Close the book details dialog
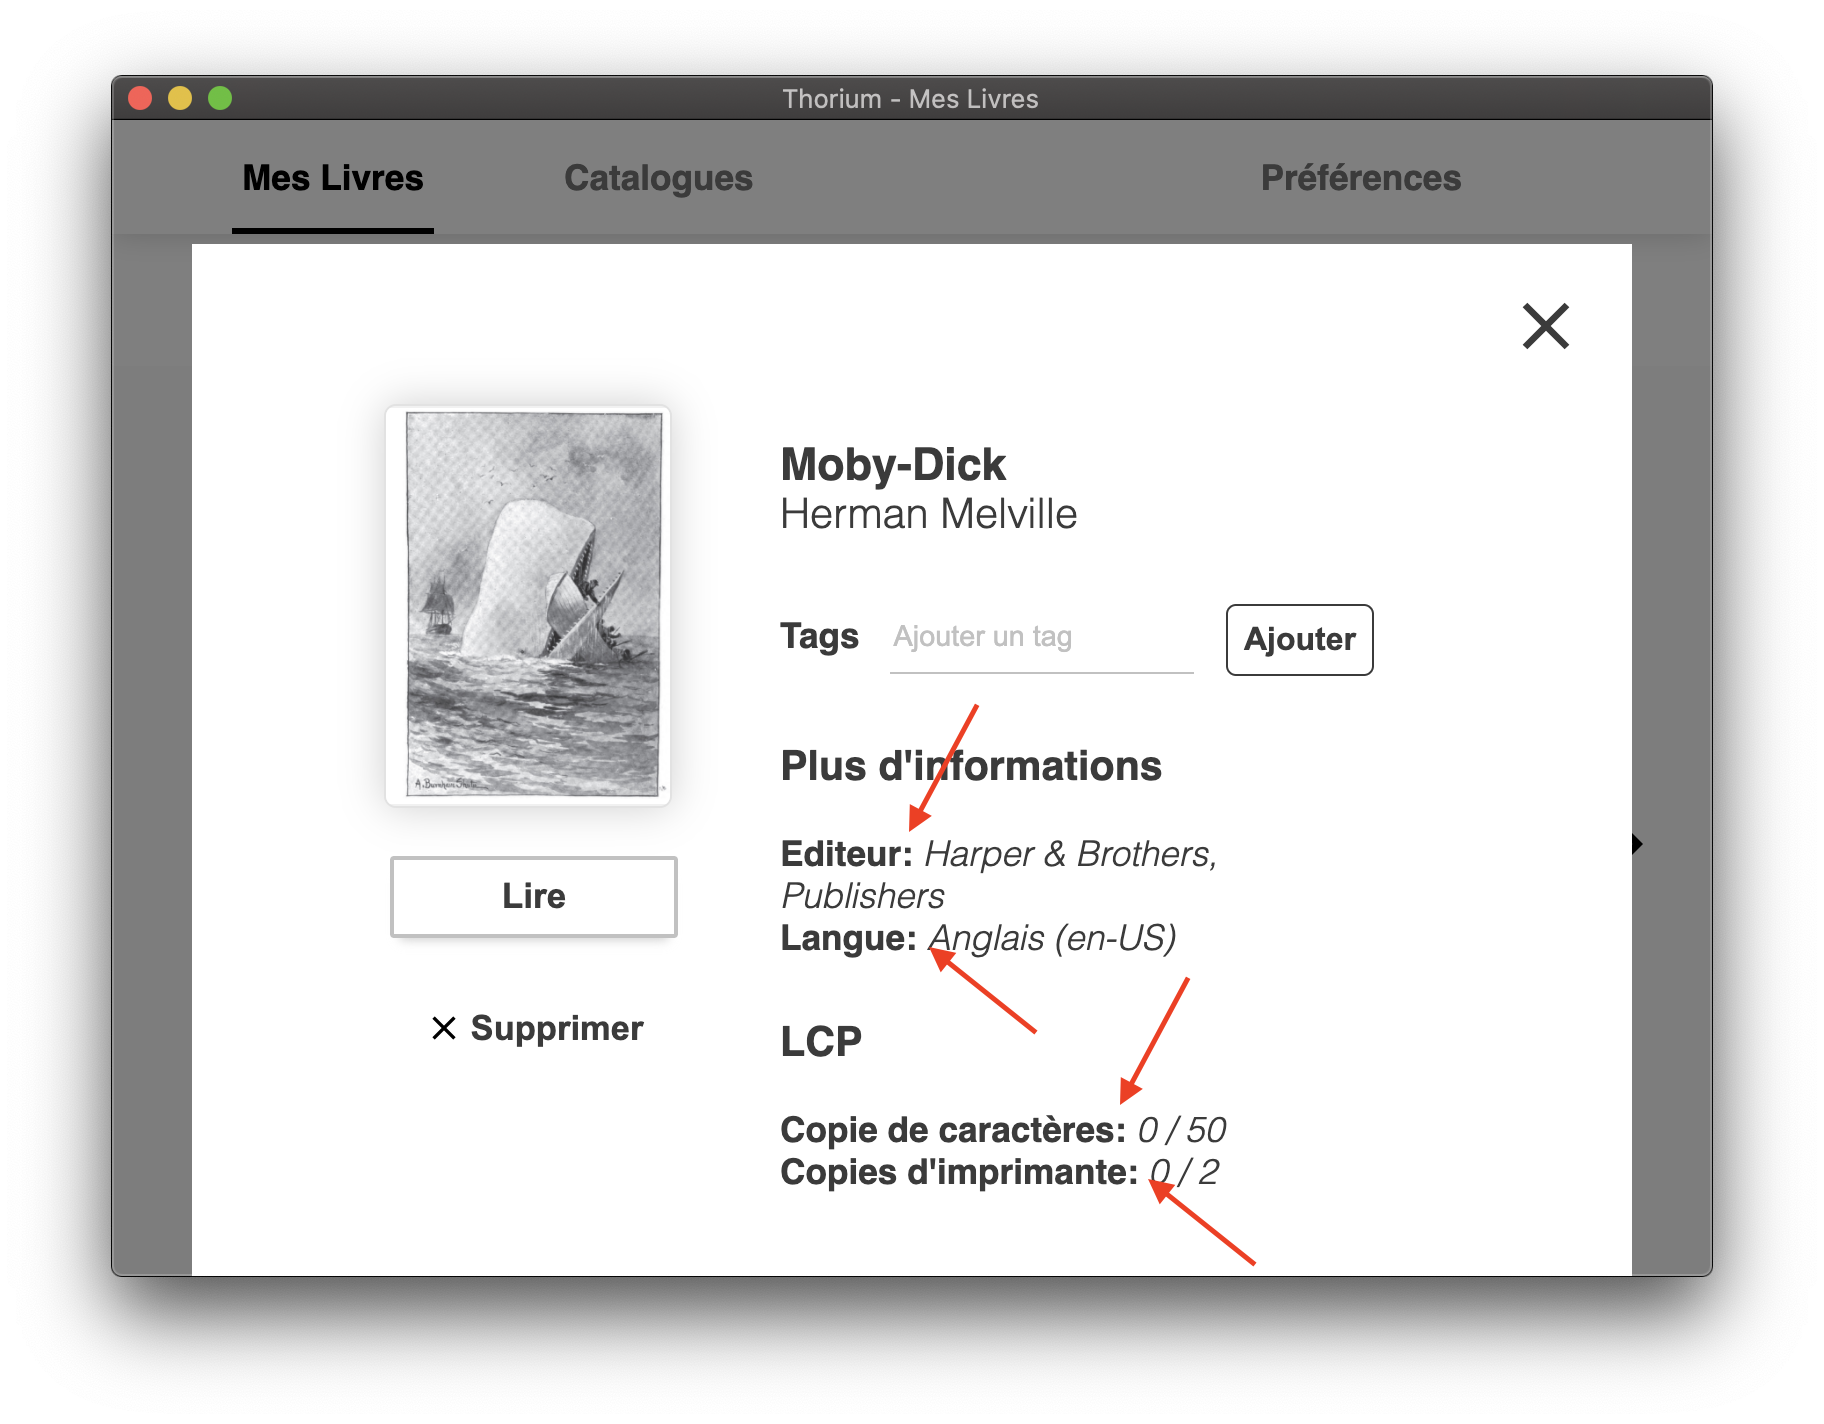 [1545, 326]
